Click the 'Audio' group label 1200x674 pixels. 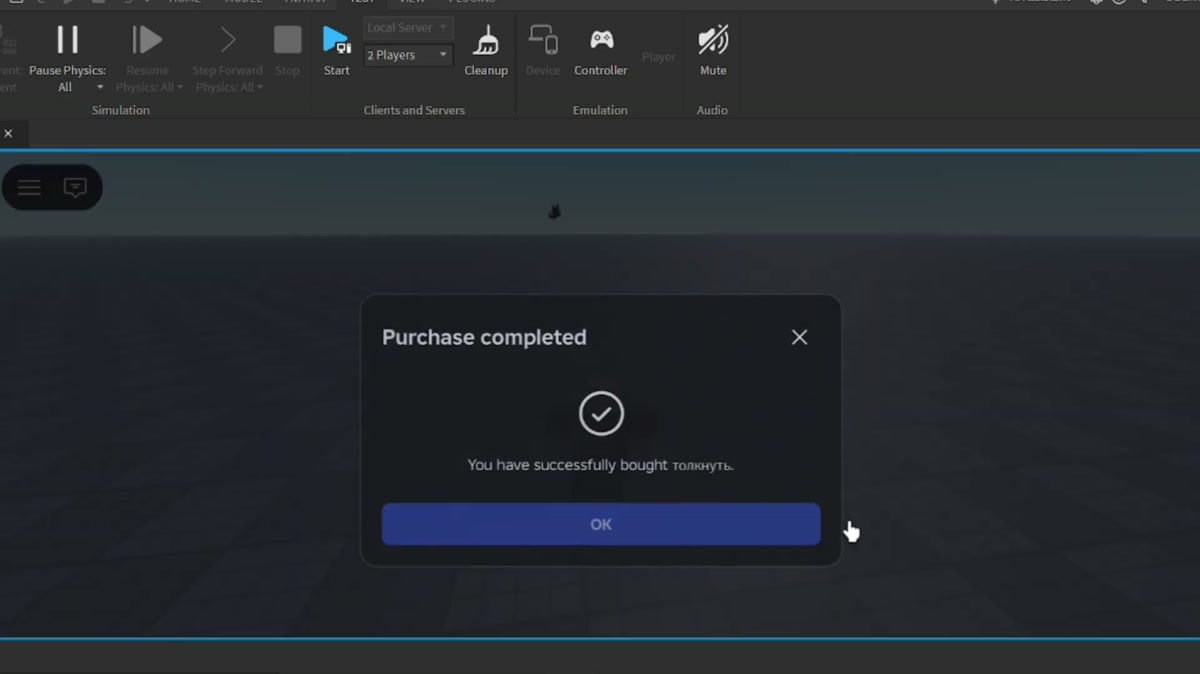coord(712,110)
